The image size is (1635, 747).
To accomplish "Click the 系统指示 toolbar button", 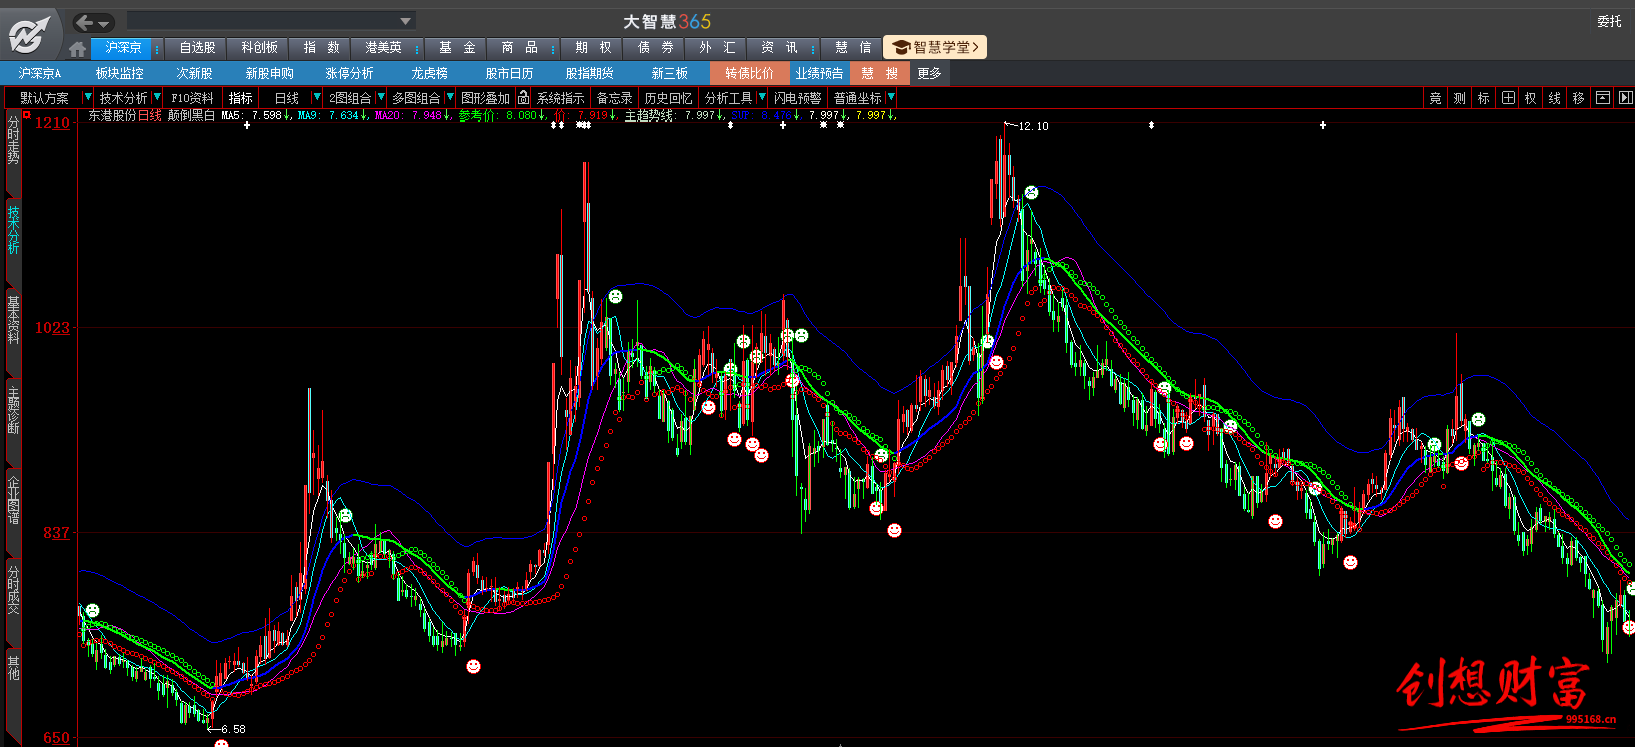I will [560, 98].
